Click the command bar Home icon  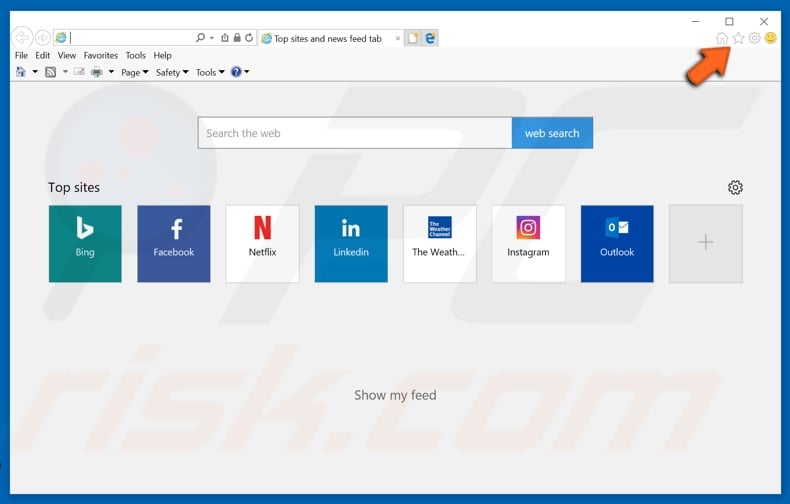point(21,72)
